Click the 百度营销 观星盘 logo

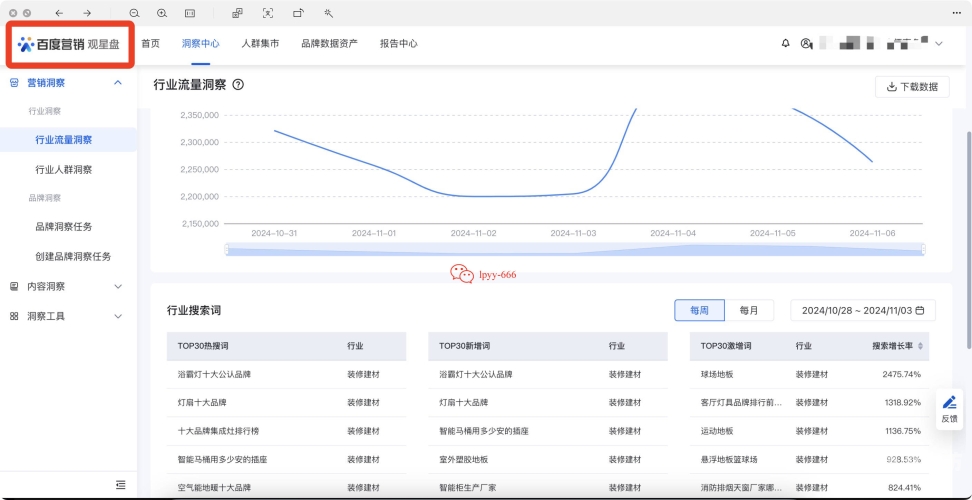[69, 45]
